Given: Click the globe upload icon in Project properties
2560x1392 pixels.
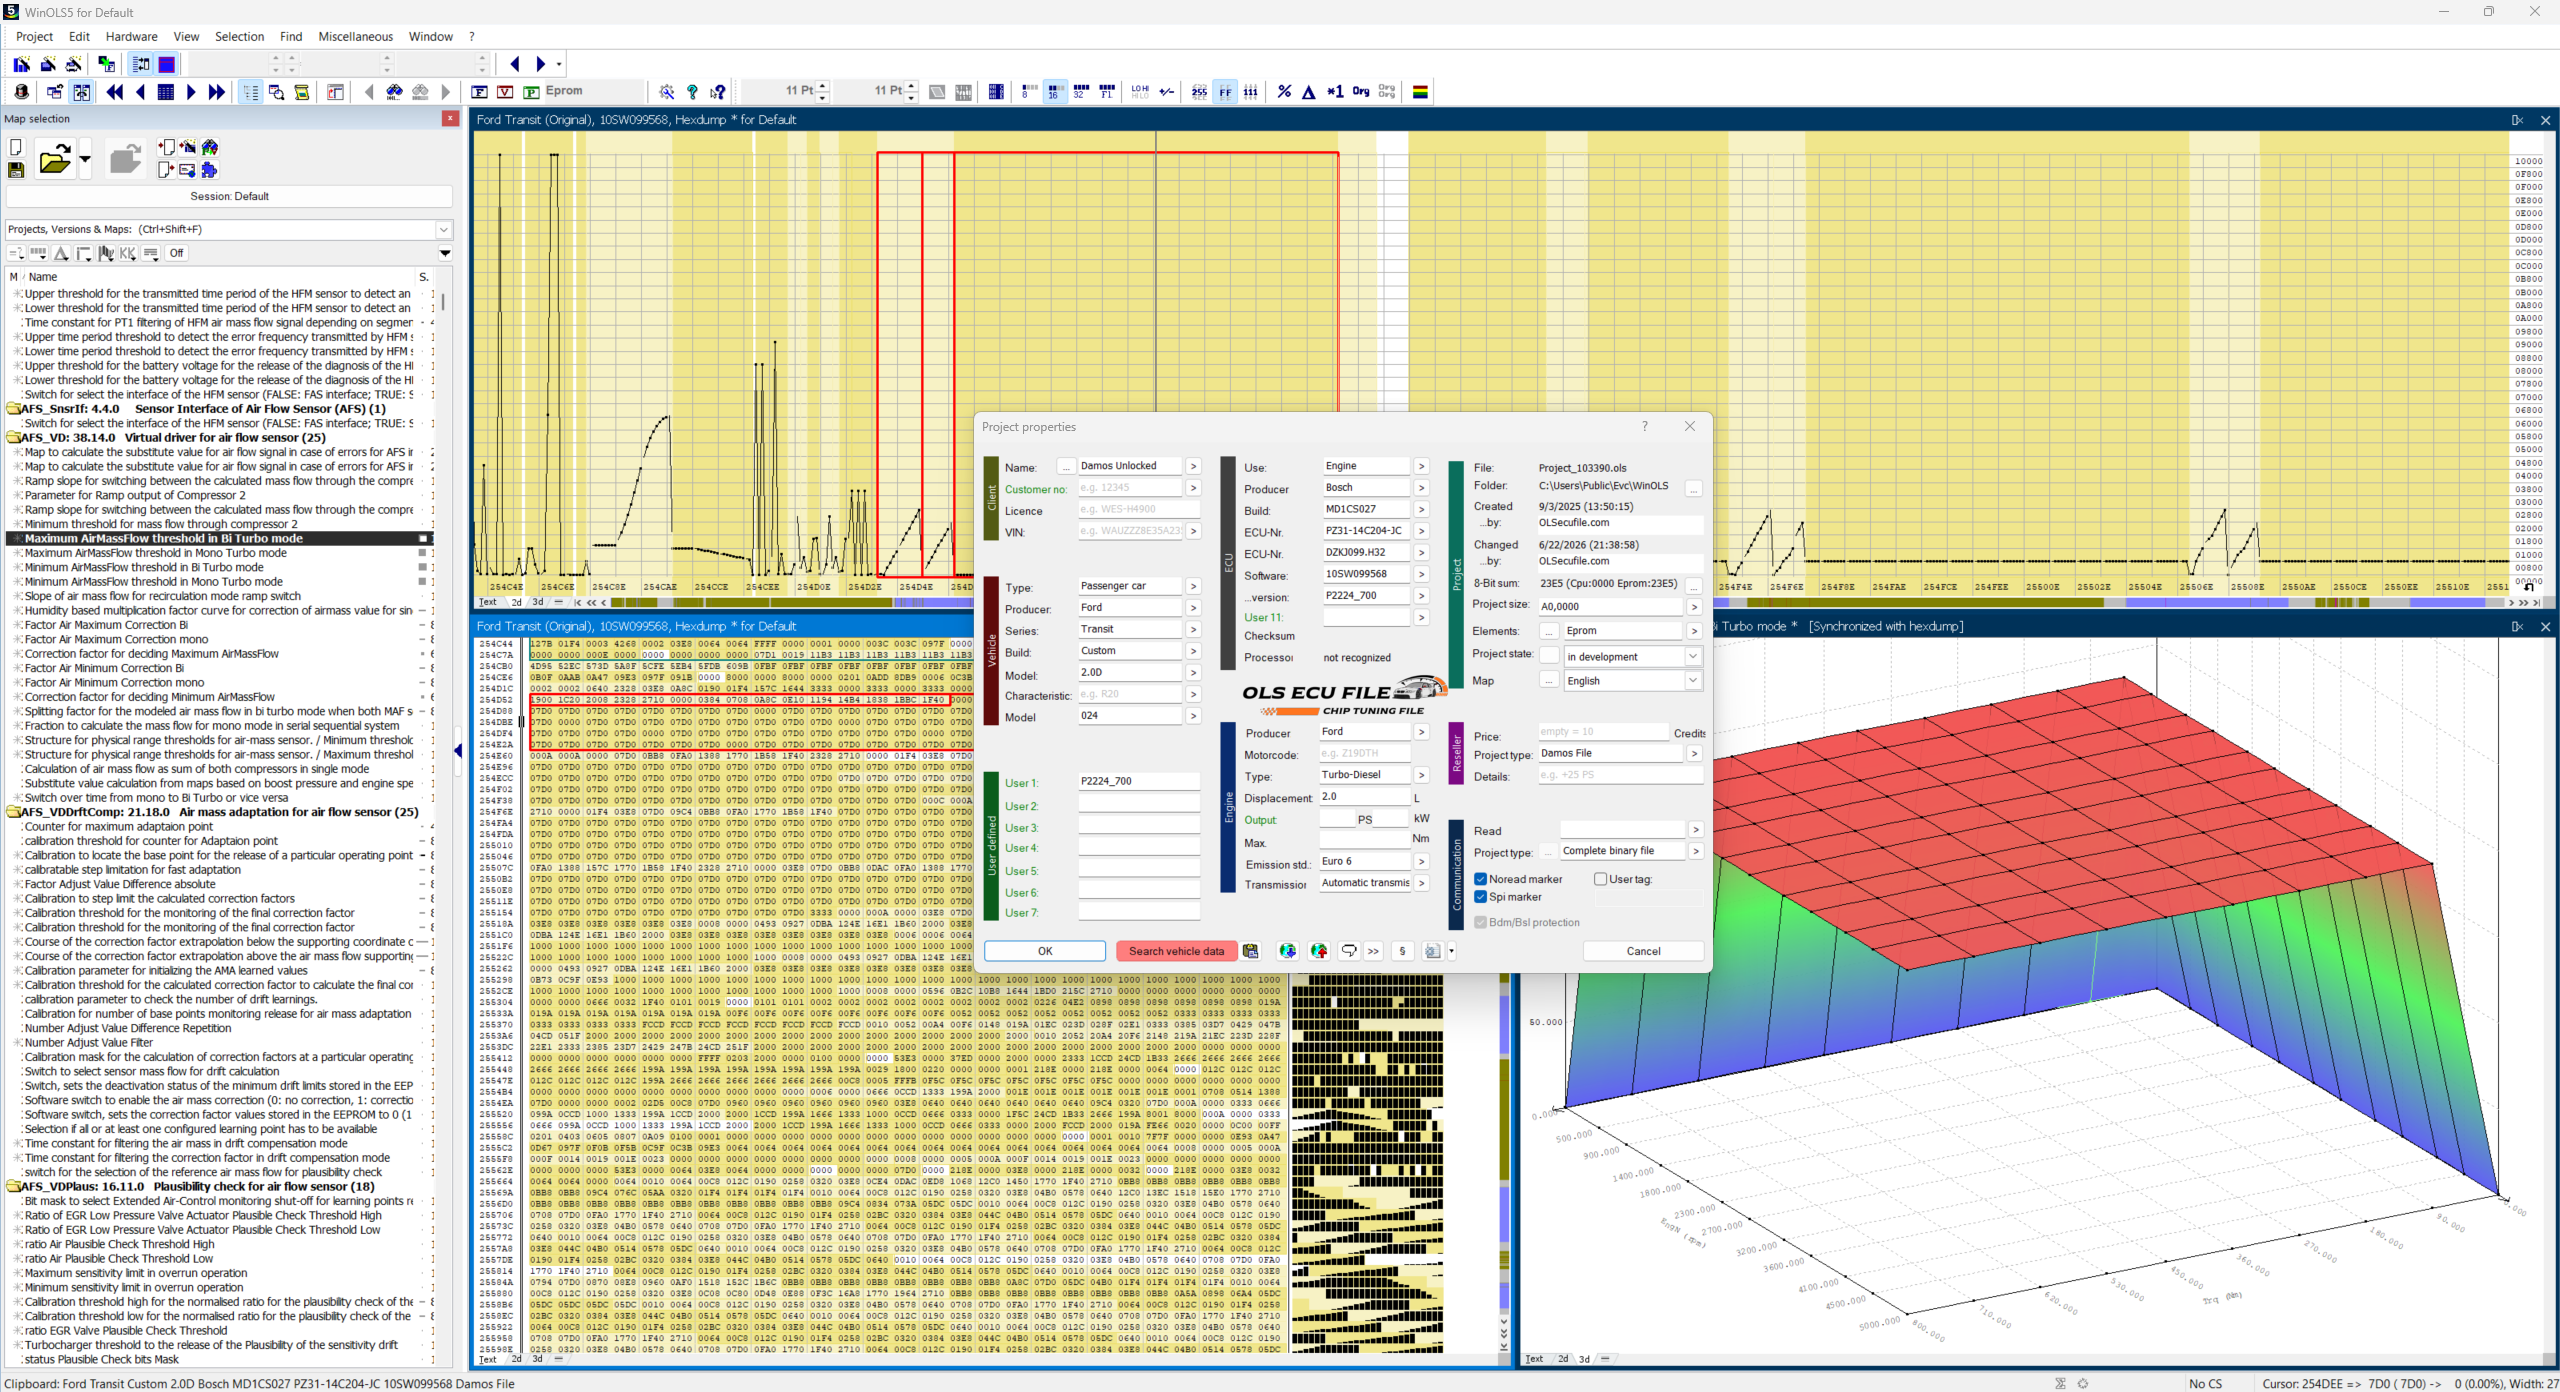Looking at the screenshot, I should coord(1319,951).
